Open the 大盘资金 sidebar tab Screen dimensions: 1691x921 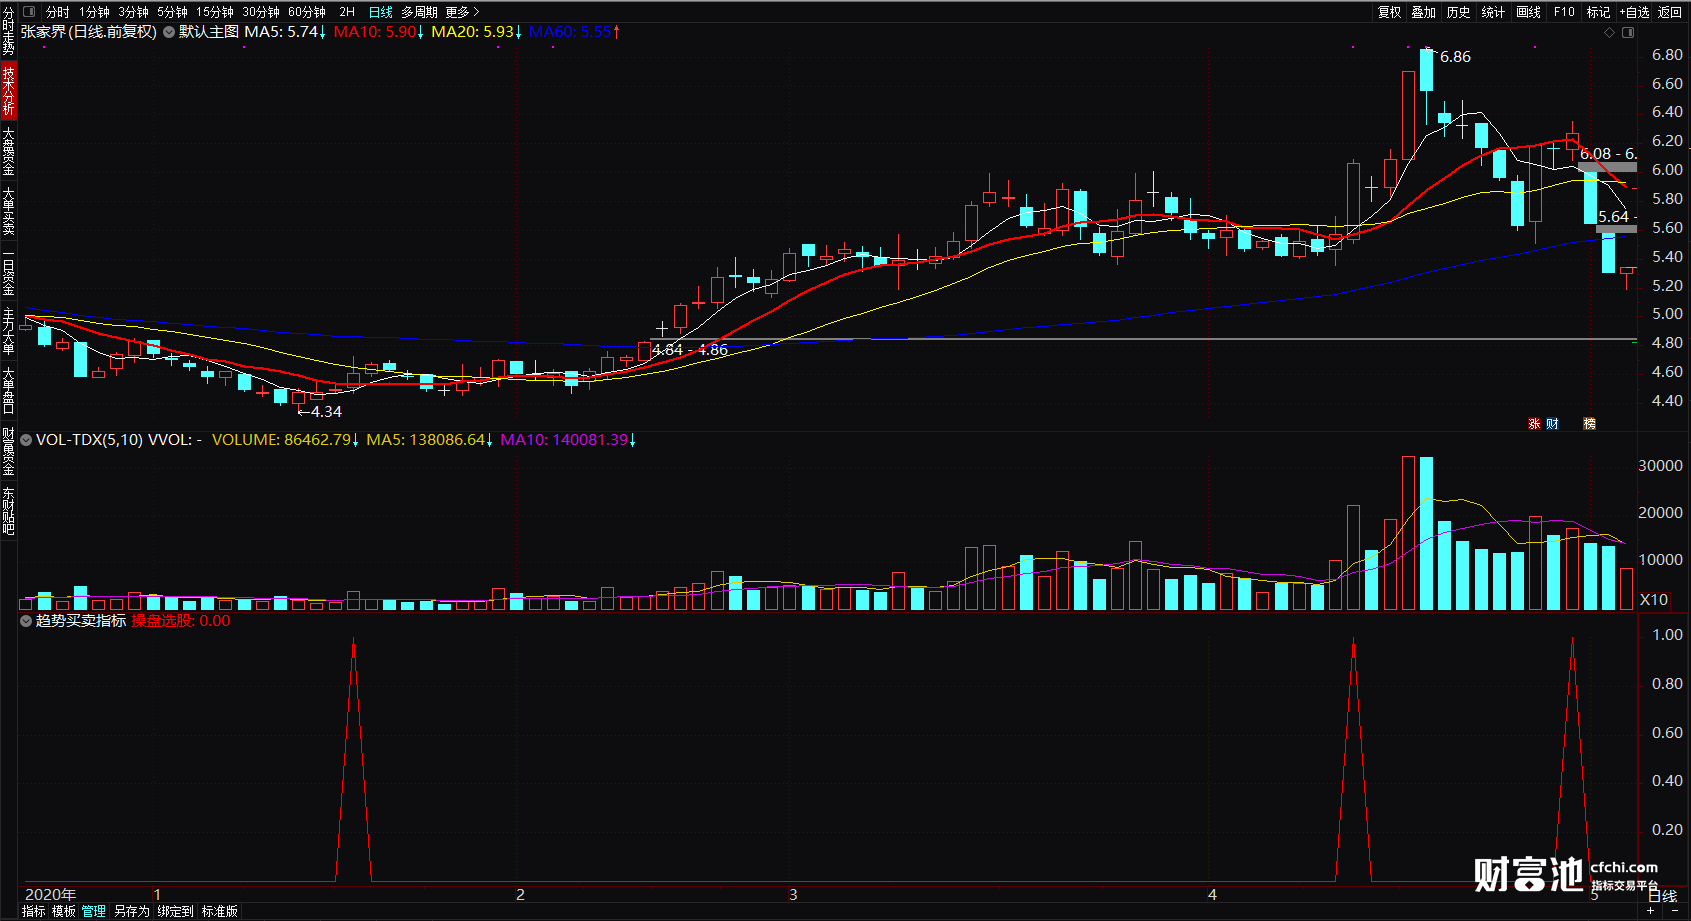point(8,150)
